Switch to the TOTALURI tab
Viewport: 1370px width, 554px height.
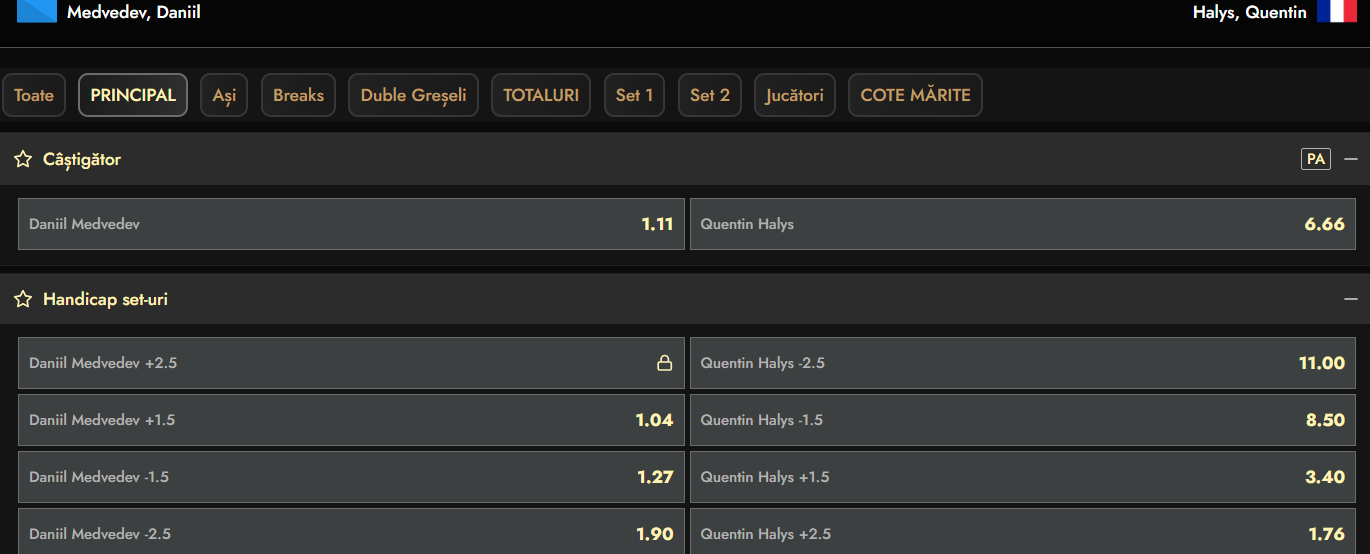[541, 96]
